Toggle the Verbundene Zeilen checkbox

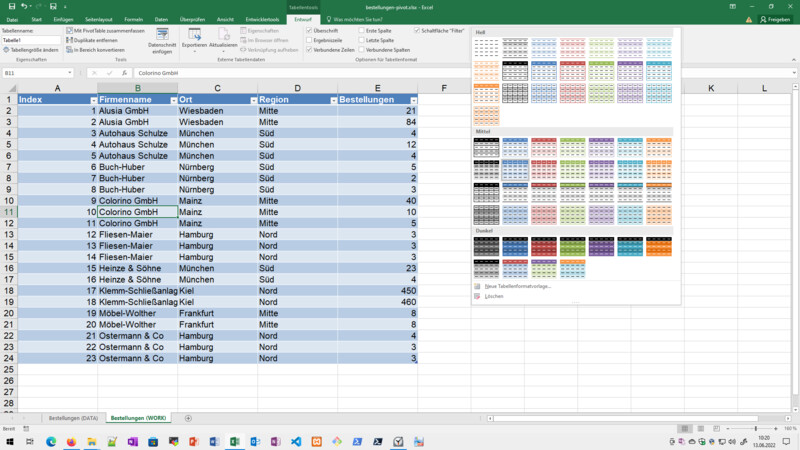[309, 50]
